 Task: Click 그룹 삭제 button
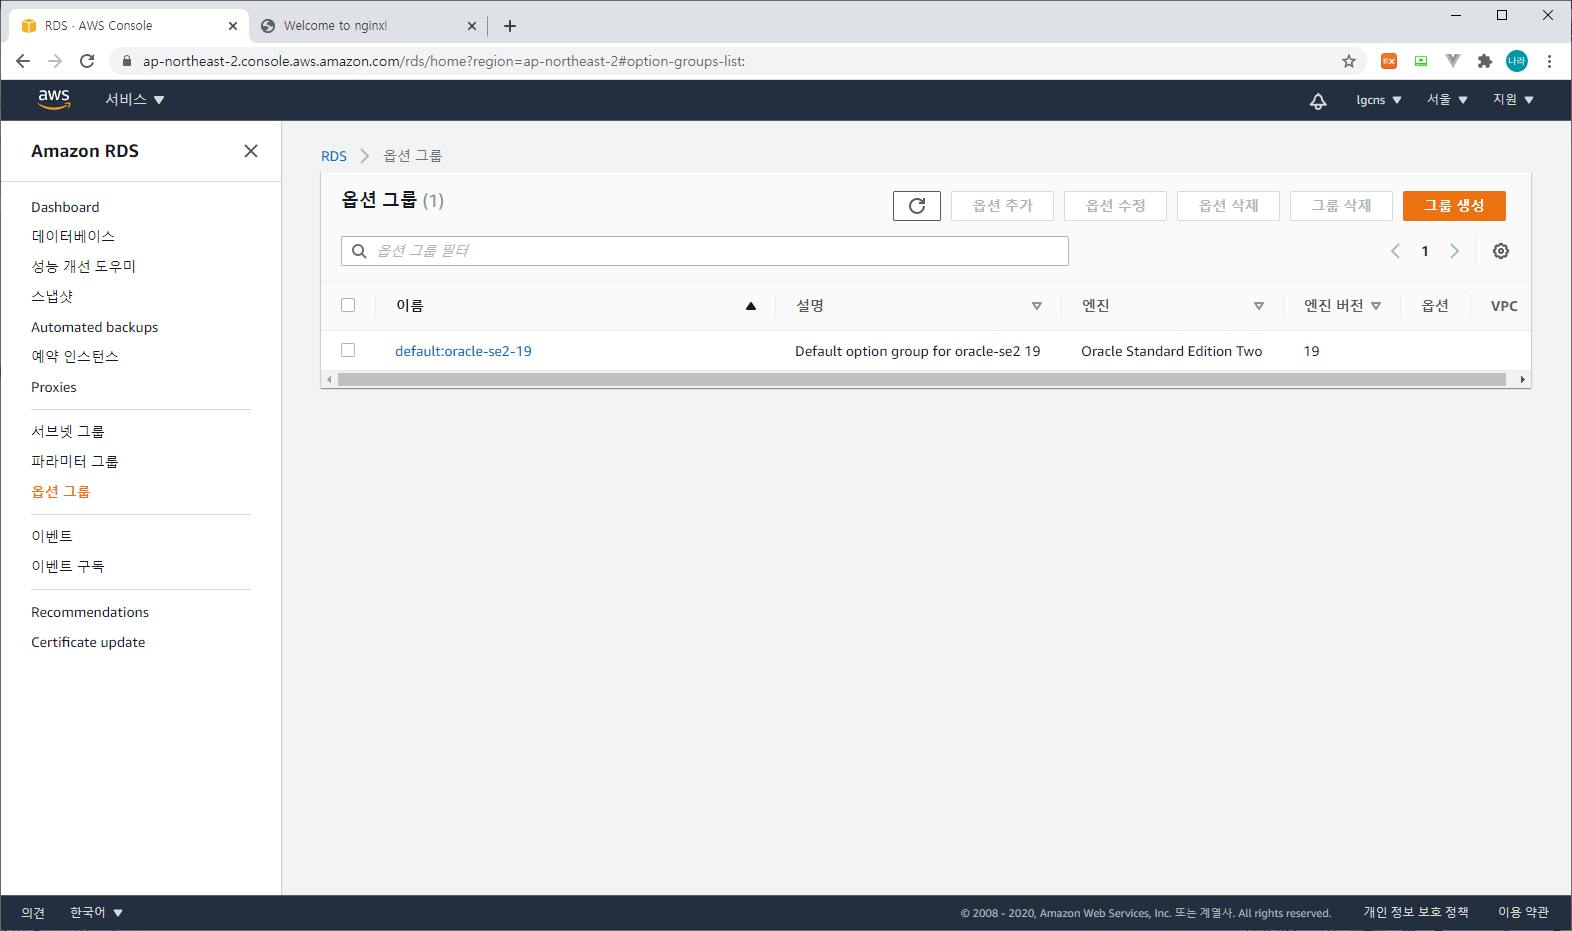click(1342, 206)
